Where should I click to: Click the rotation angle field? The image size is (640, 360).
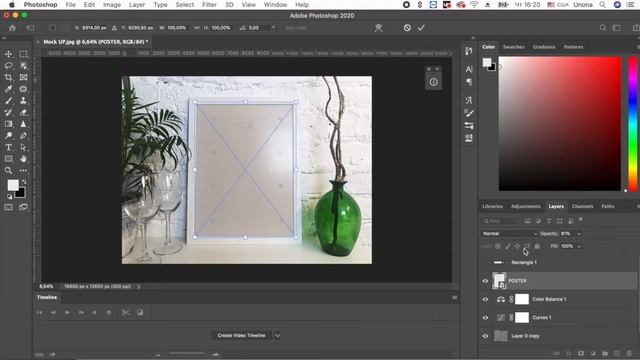tap(258, 28)
